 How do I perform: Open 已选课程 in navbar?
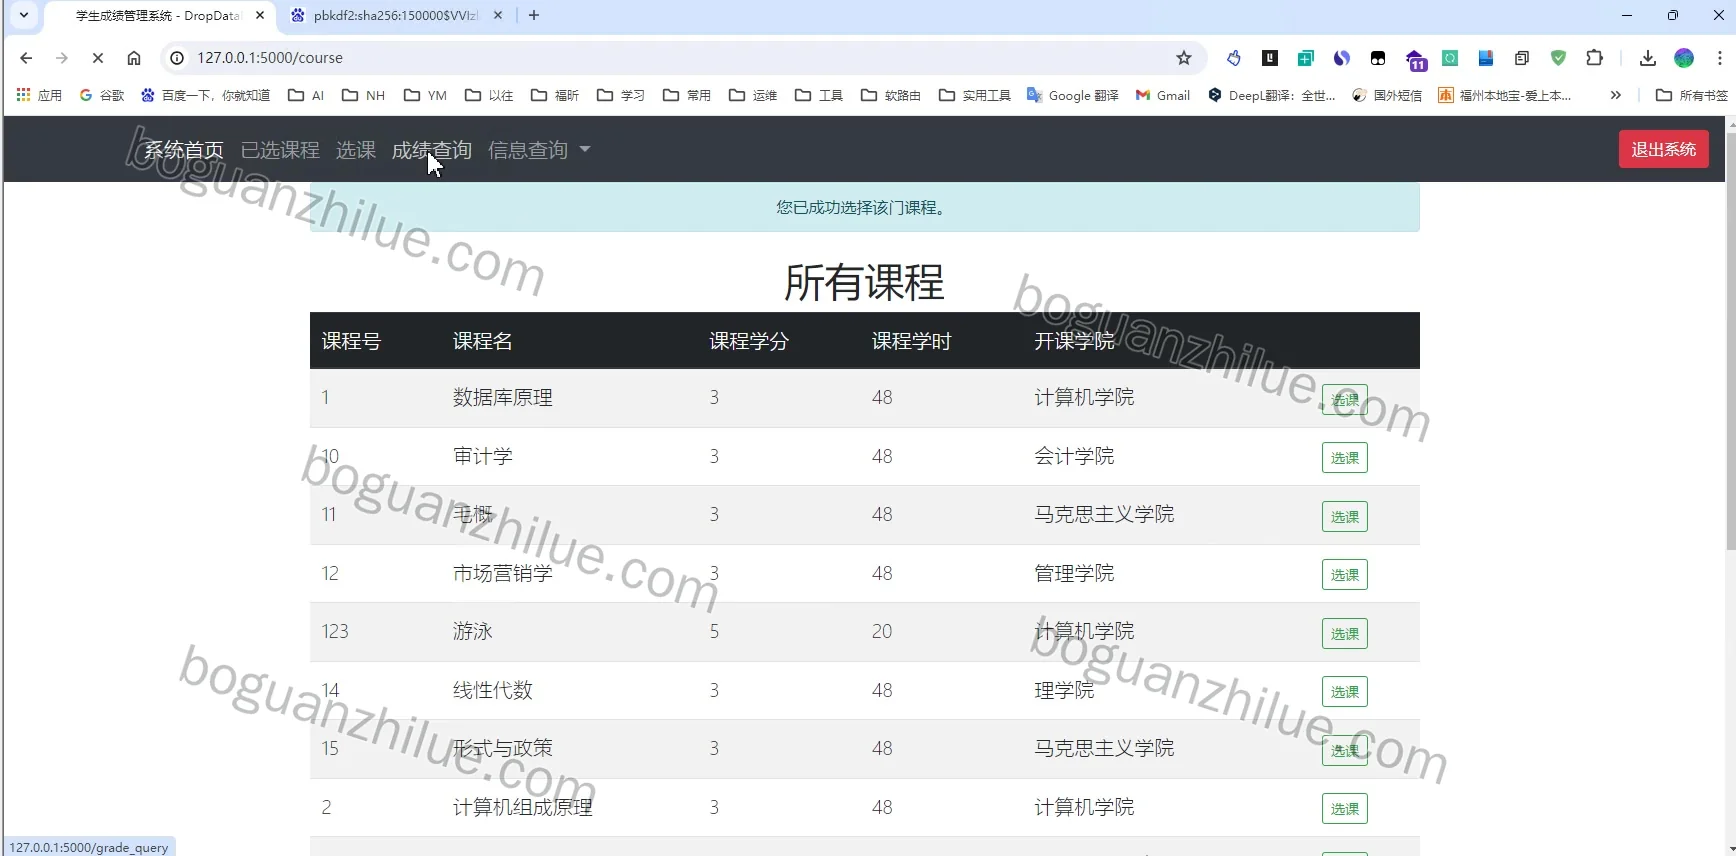click(280, 150)
